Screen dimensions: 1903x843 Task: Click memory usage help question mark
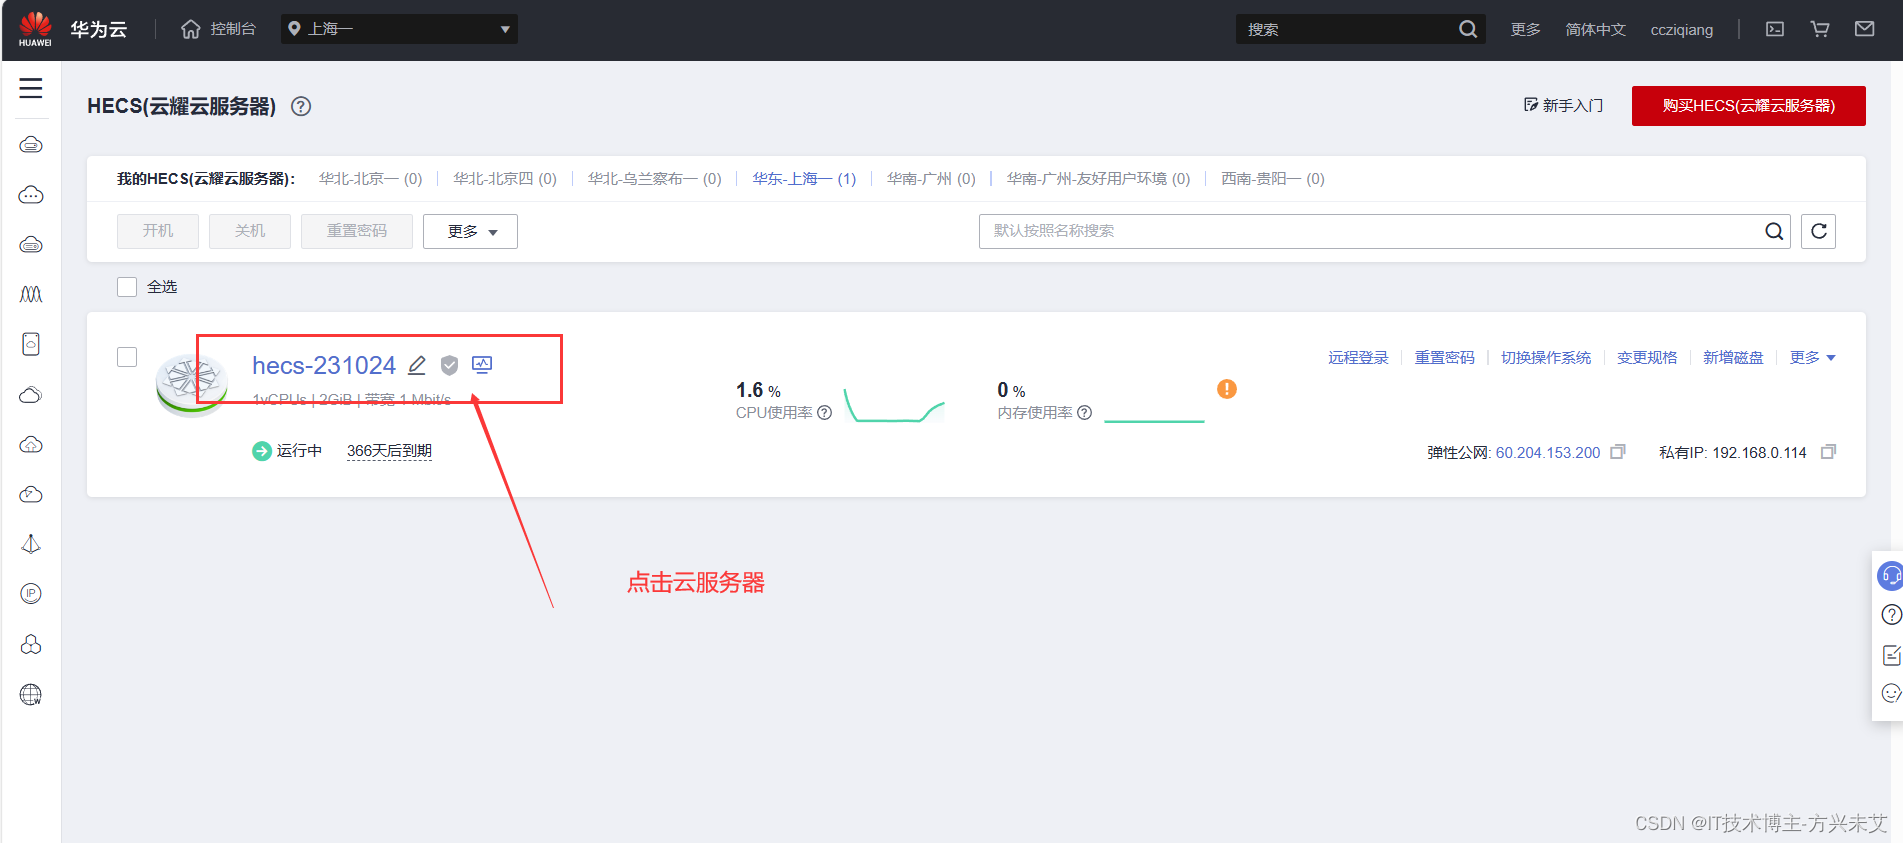click(x=1085, y=413)
